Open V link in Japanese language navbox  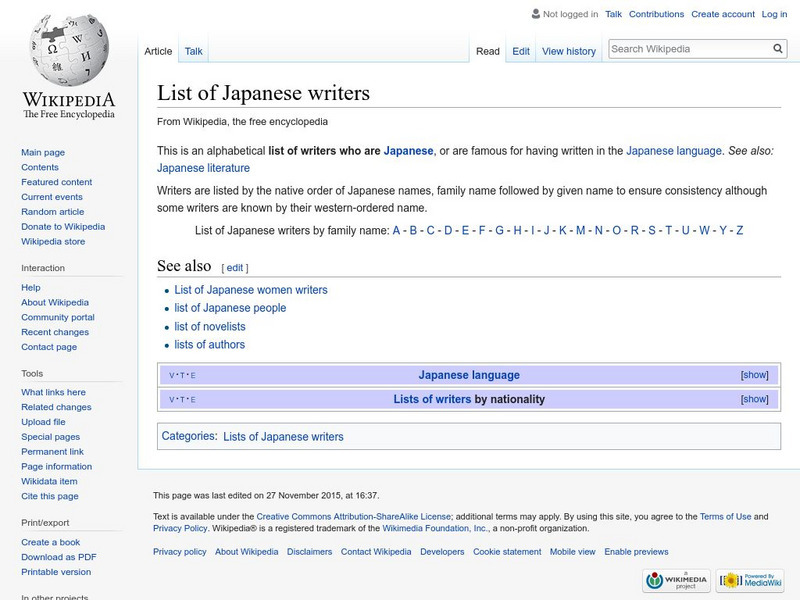(x=172, y=376)
